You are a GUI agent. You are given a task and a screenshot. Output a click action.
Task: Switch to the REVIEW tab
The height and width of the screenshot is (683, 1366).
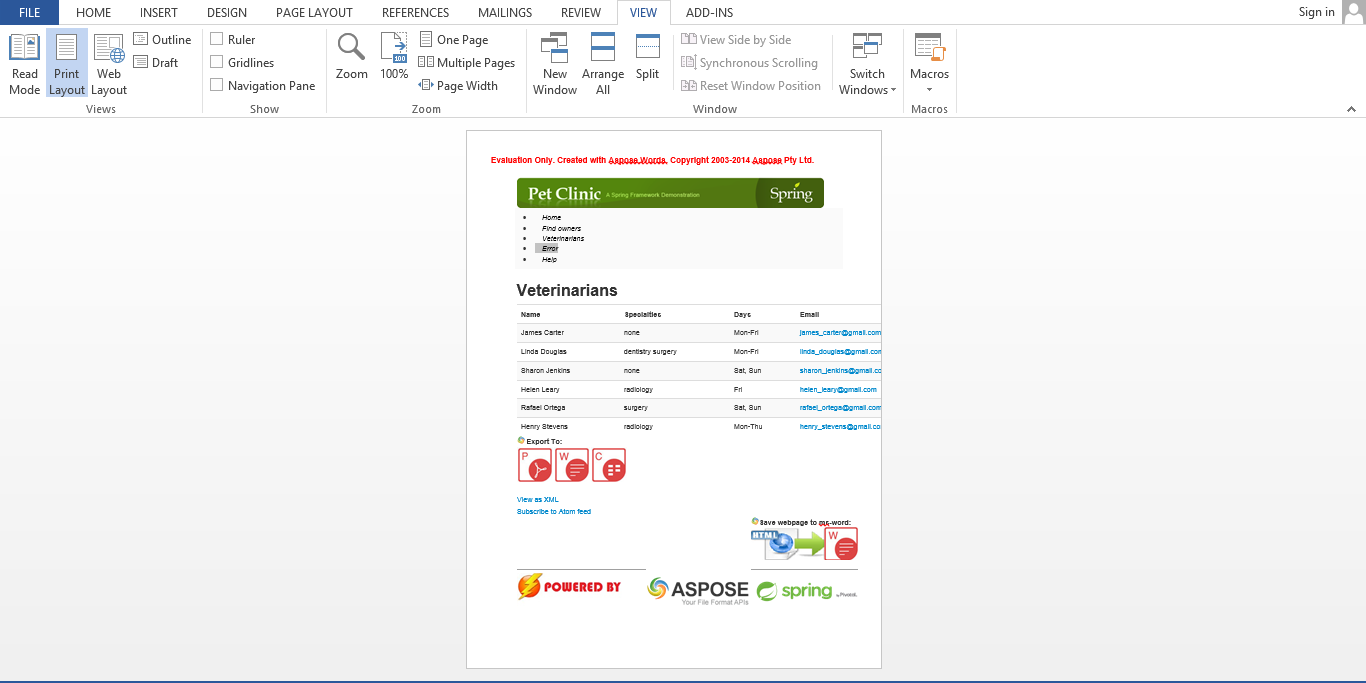point(581,12)
